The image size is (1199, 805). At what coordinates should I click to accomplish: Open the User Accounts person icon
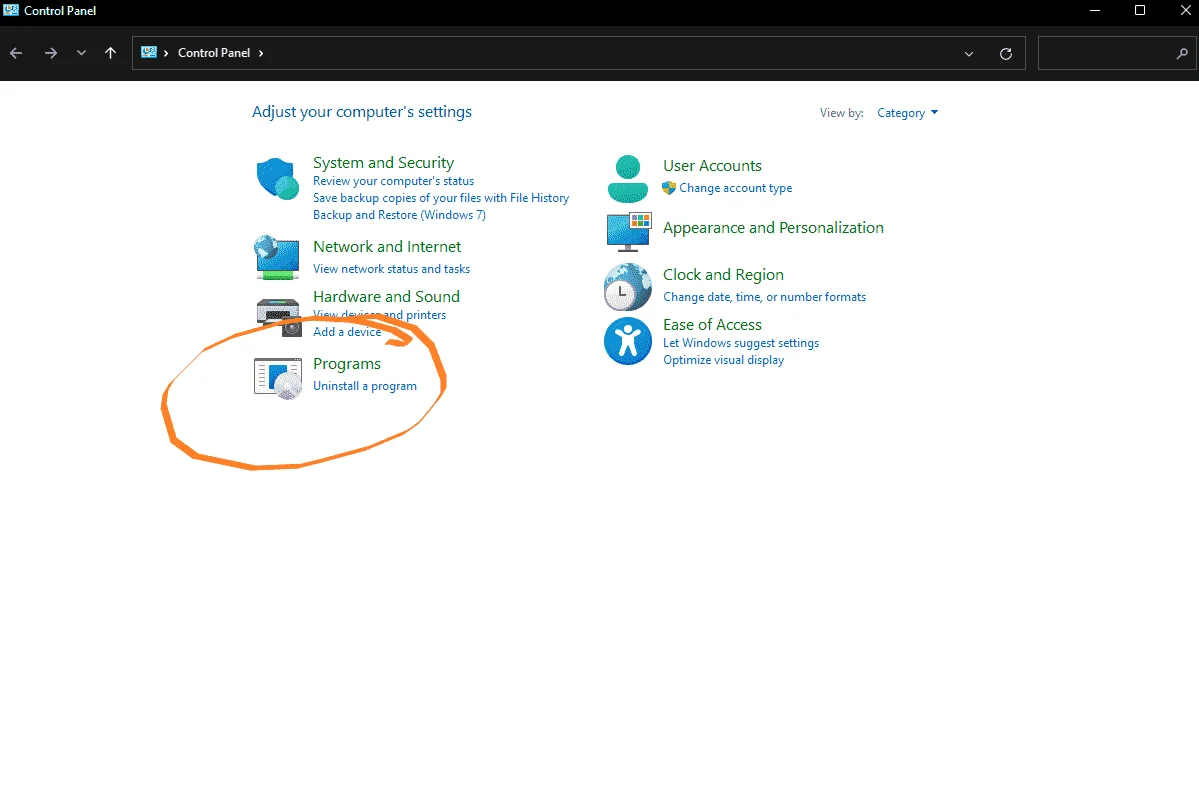pos(628,178)
